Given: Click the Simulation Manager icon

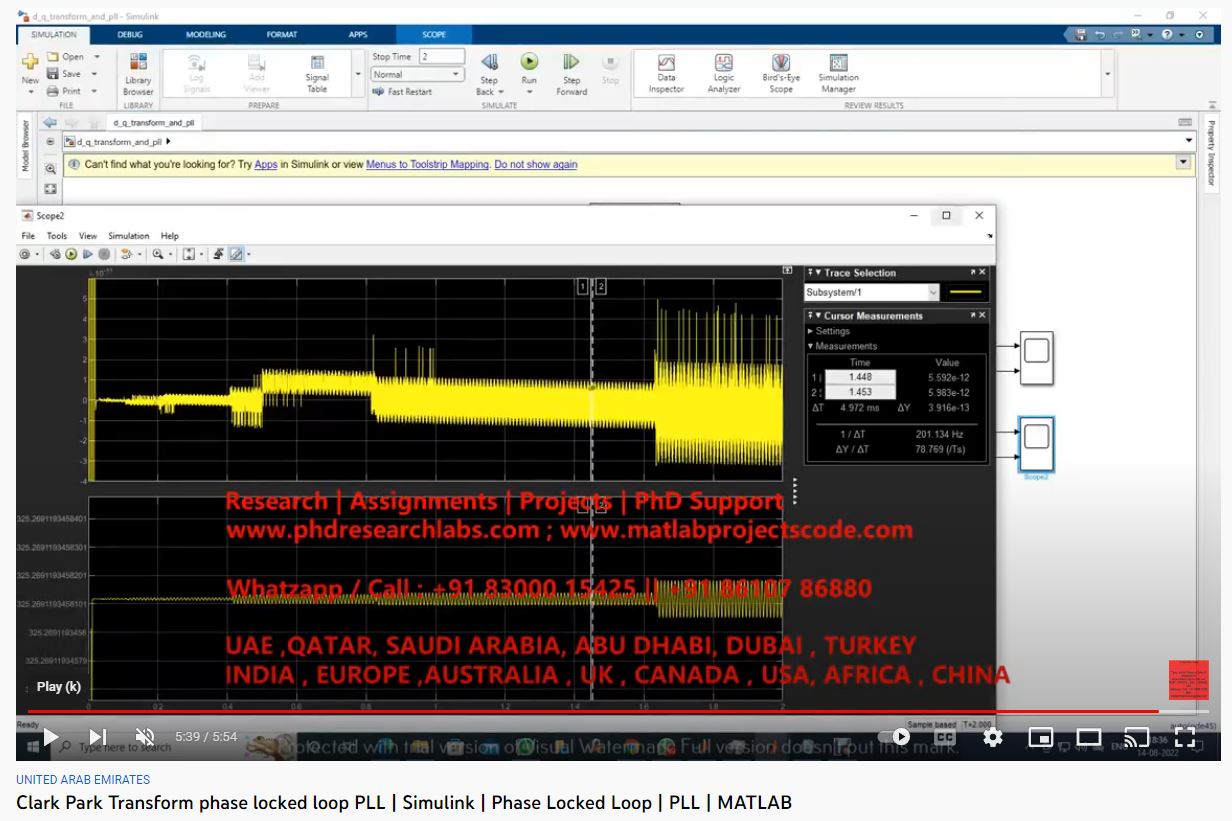Looking at the screenshot, I should tap(838, 73).
